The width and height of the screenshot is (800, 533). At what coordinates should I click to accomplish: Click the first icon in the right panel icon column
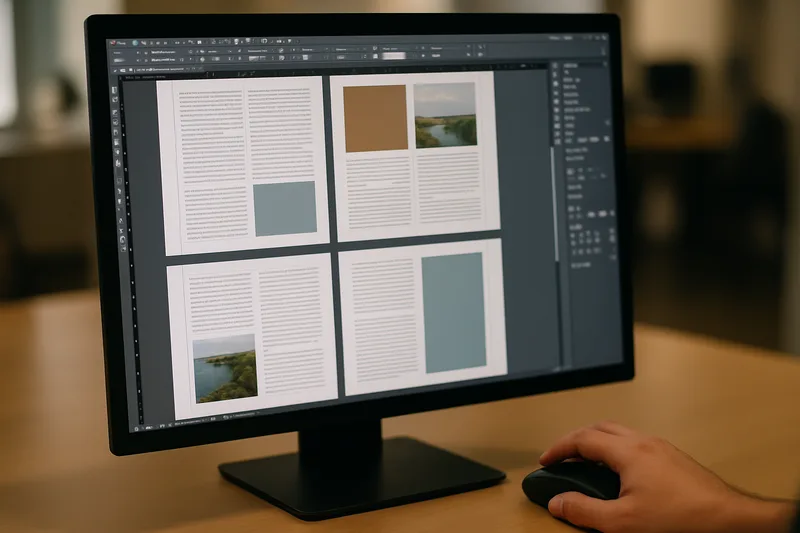pos(556,66)
